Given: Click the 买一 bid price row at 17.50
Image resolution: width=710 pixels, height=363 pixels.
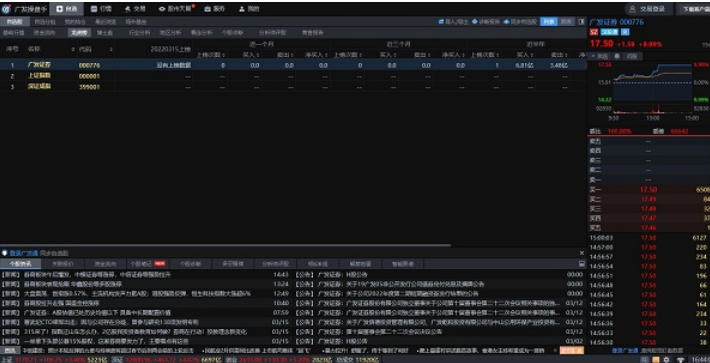Looking at the screenshot, I should 649,189.
